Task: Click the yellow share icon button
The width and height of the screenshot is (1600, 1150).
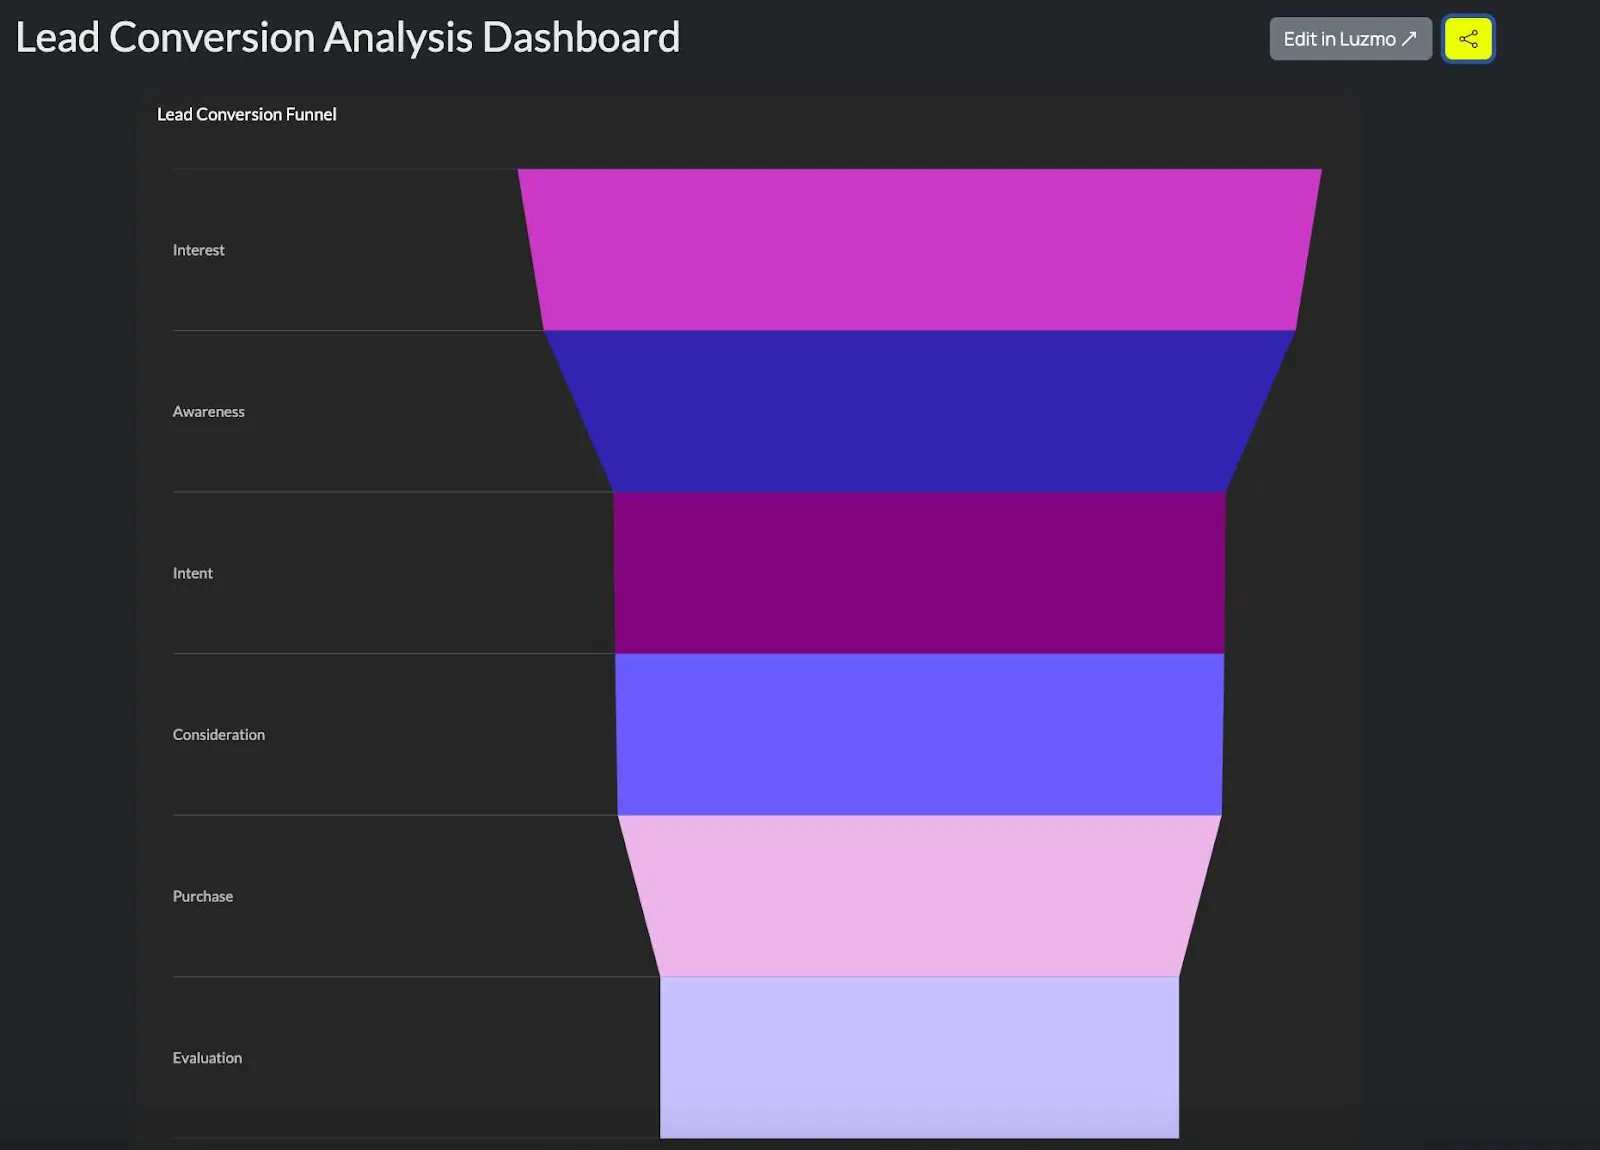Action: 1467,39
